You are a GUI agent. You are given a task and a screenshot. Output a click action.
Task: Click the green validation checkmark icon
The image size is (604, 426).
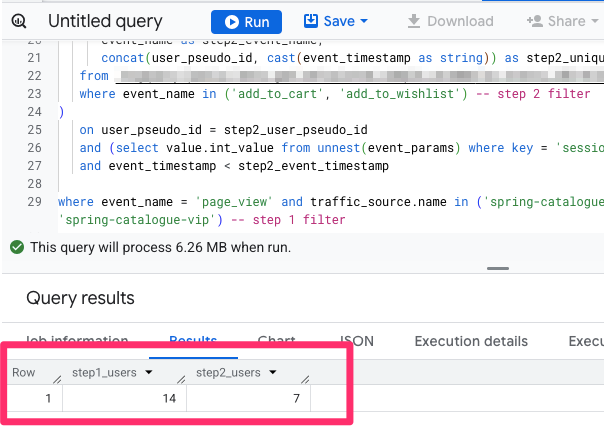(17, 246)
